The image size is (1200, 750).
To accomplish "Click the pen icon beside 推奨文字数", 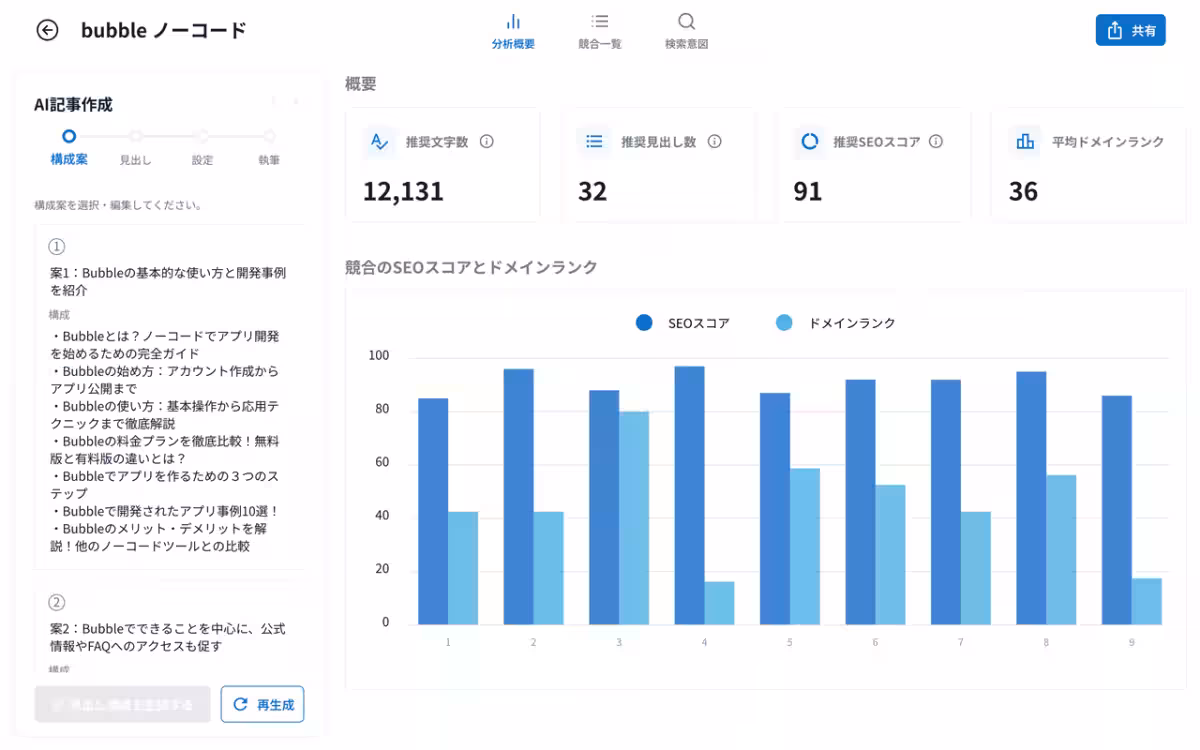I will tap(378, 141).
